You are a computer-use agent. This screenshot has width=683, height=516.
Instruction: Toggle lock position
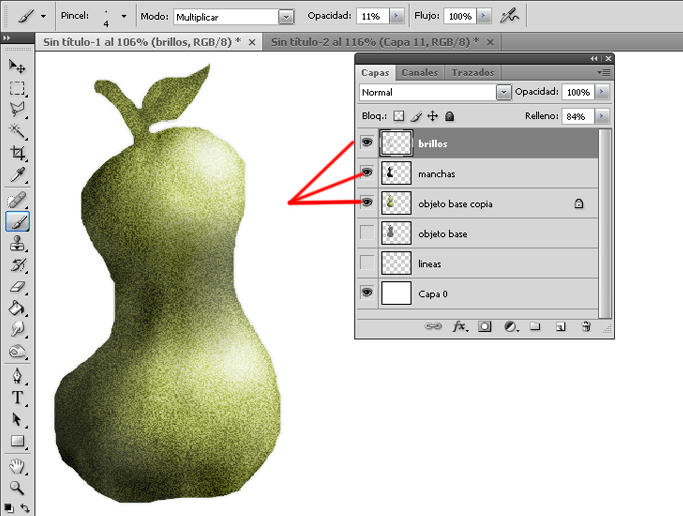(x=433, y=116)
